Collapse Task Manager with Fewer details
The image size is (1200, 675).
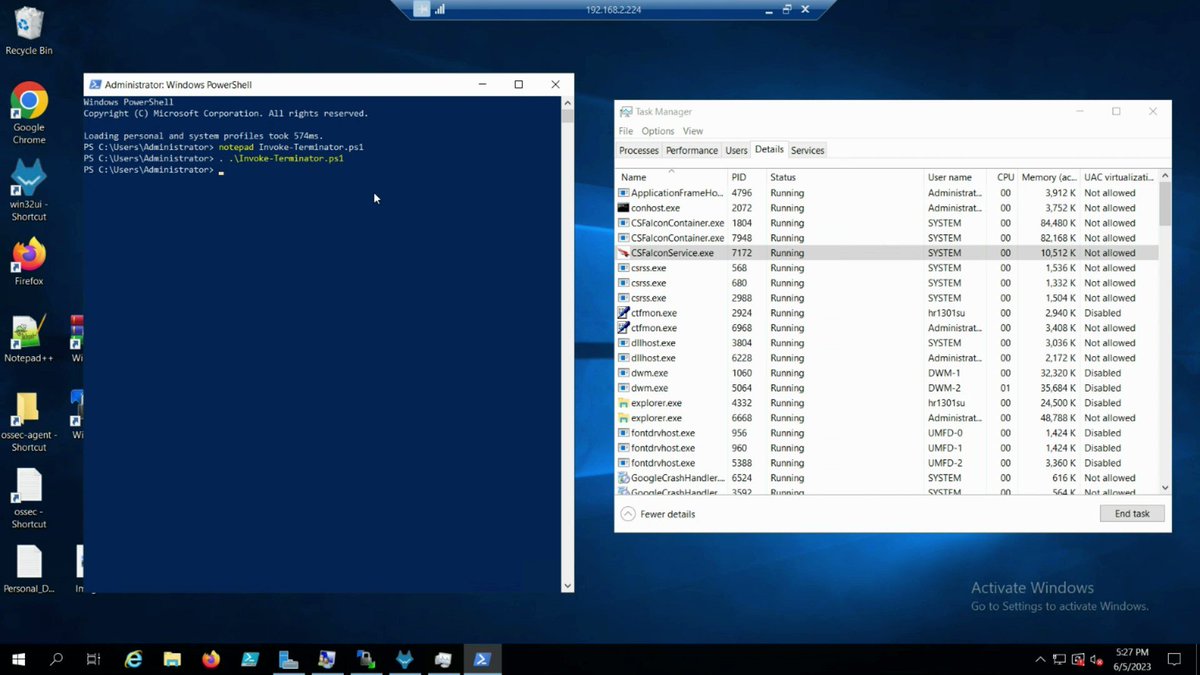click(x=658, y=514)
